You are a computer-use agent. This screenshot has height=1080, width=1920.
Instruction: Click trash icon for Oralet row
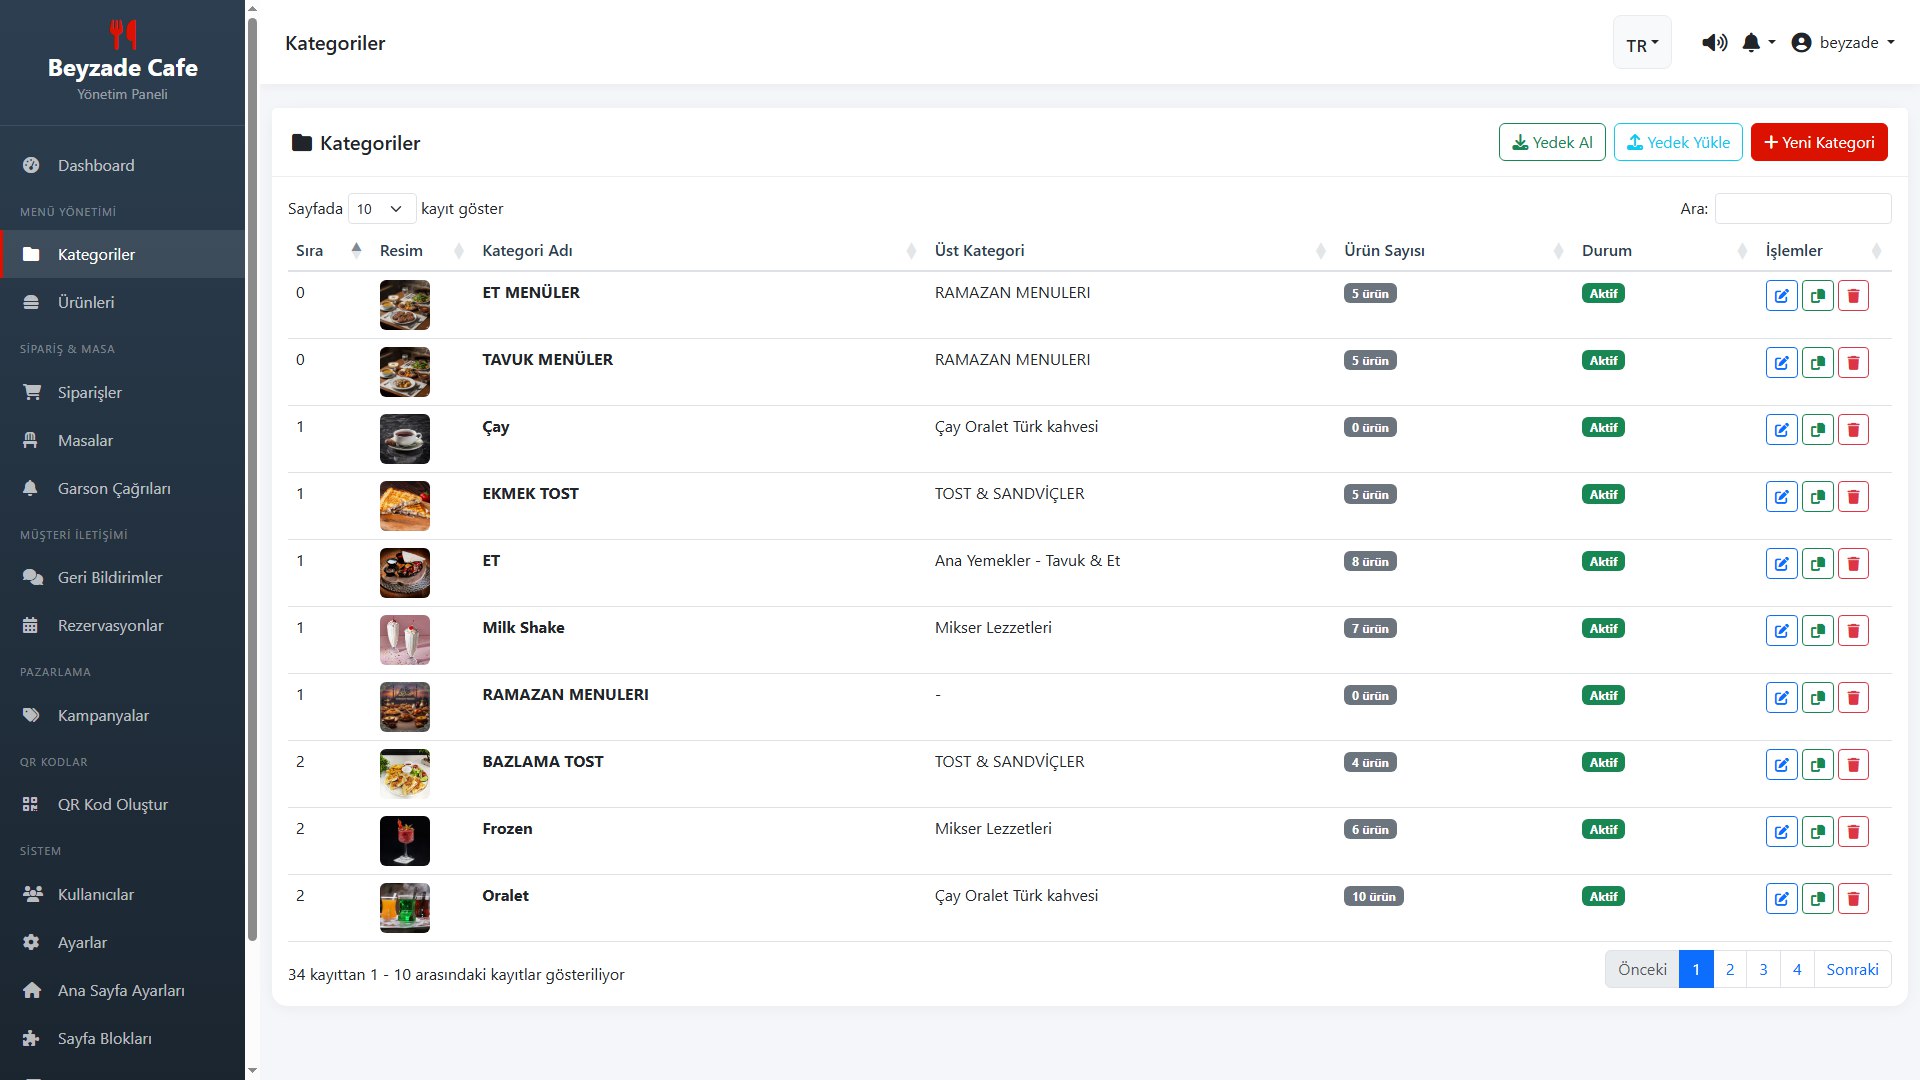1853,899
